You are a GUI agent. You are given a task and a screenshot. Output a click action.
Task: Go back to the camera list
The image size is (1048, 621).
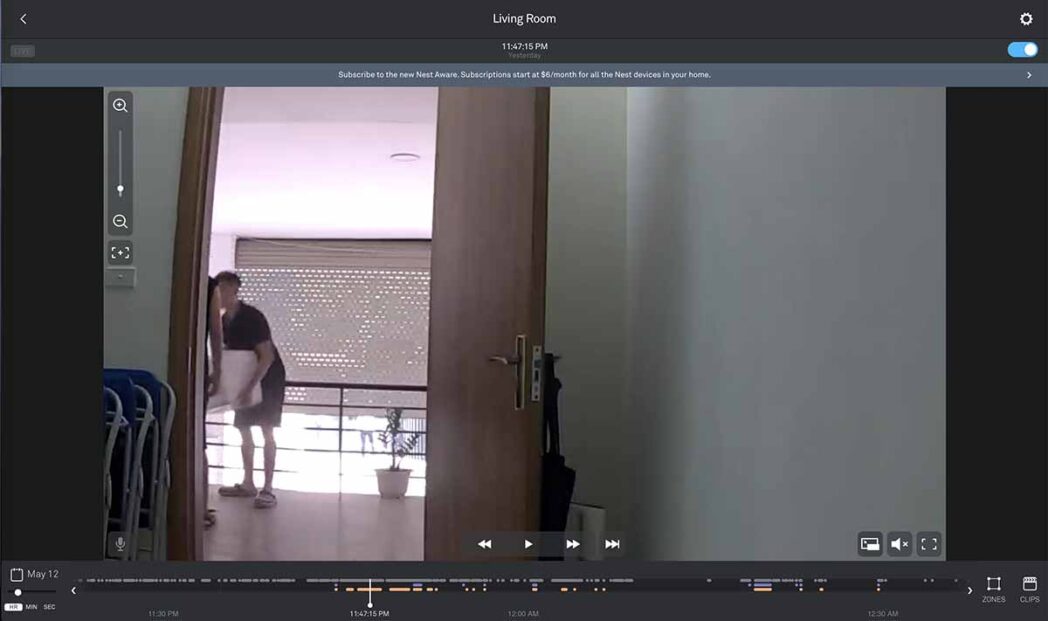[22, 18]
